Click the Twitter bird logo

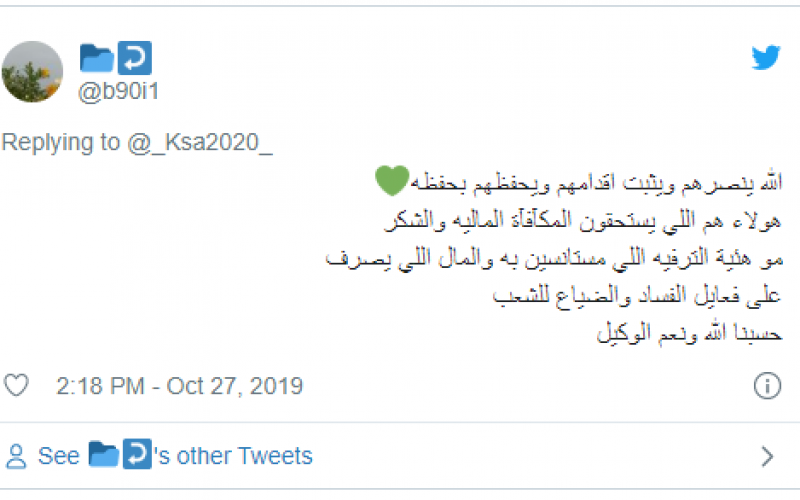click(766, 57)
